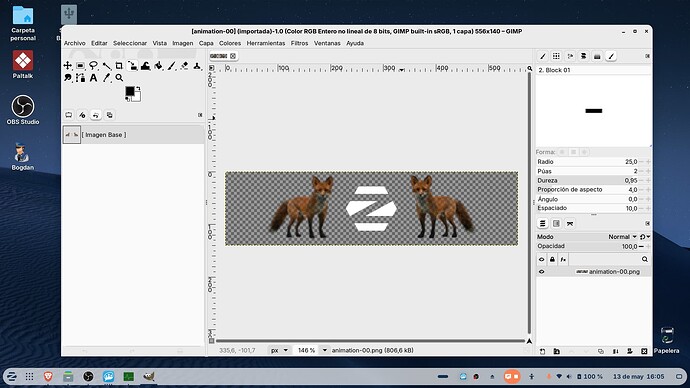This screenshot has width=690, height=388.
Task: Swap foreground and background colors
Action: (x=138, y=88)
